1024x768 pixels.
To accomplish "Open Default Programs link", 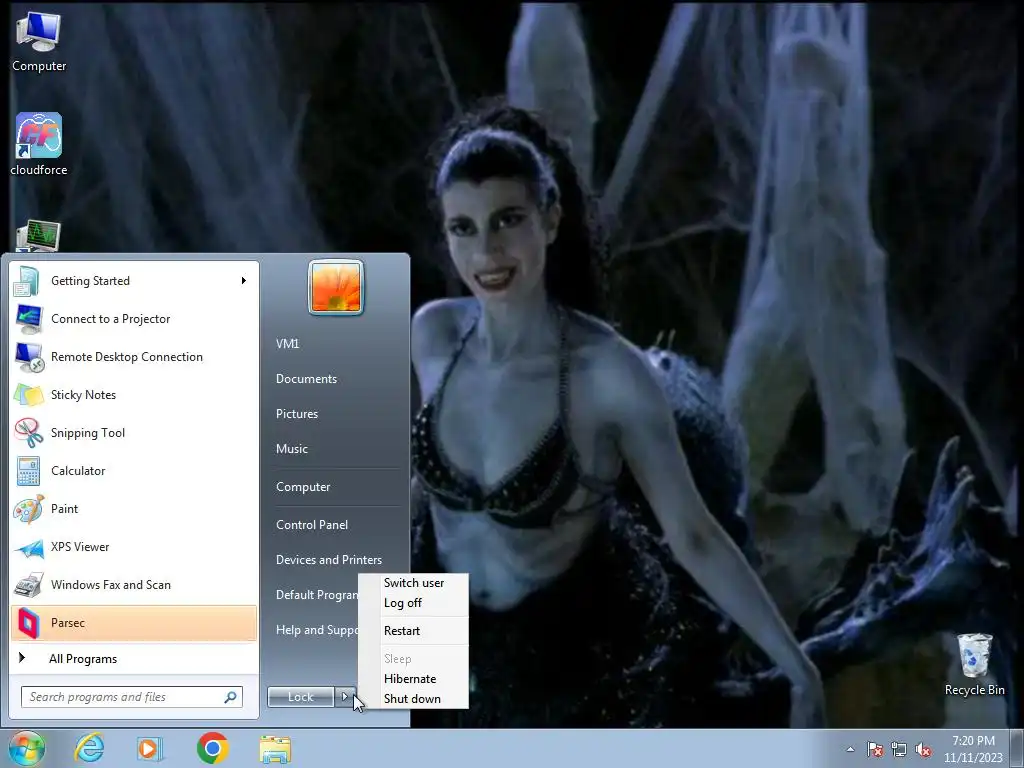I will 317,595.
